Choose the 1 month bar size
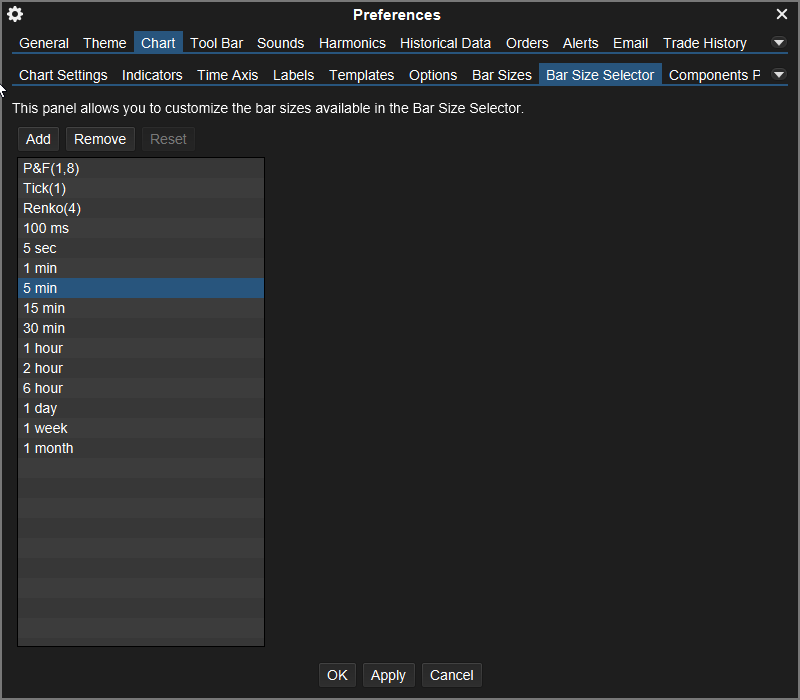 point(48,448)
